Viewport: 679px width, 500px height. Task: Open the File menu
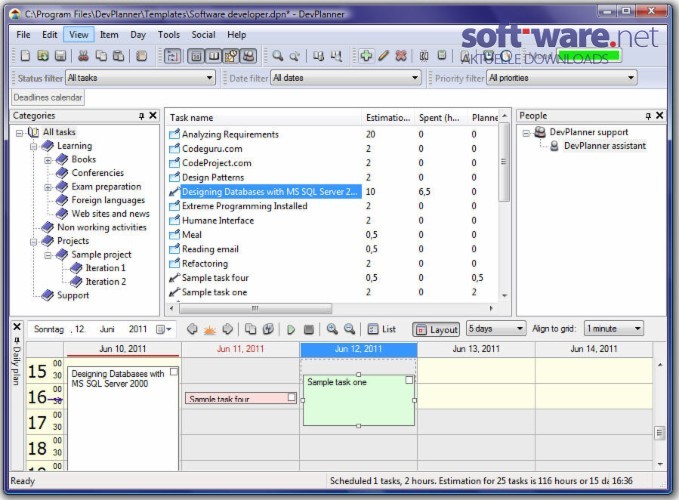click(x=23, y=35)
